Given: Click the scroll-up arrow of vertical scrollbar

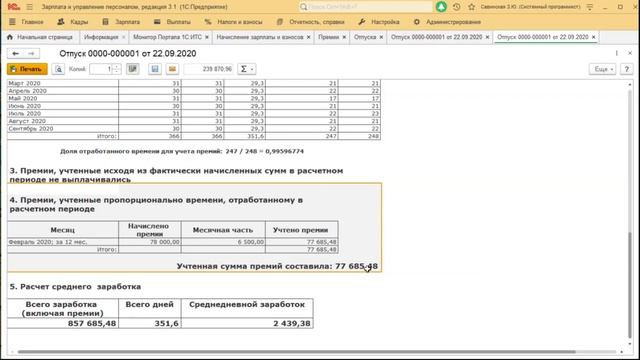Looking at the screenshot, I should 630,84.
